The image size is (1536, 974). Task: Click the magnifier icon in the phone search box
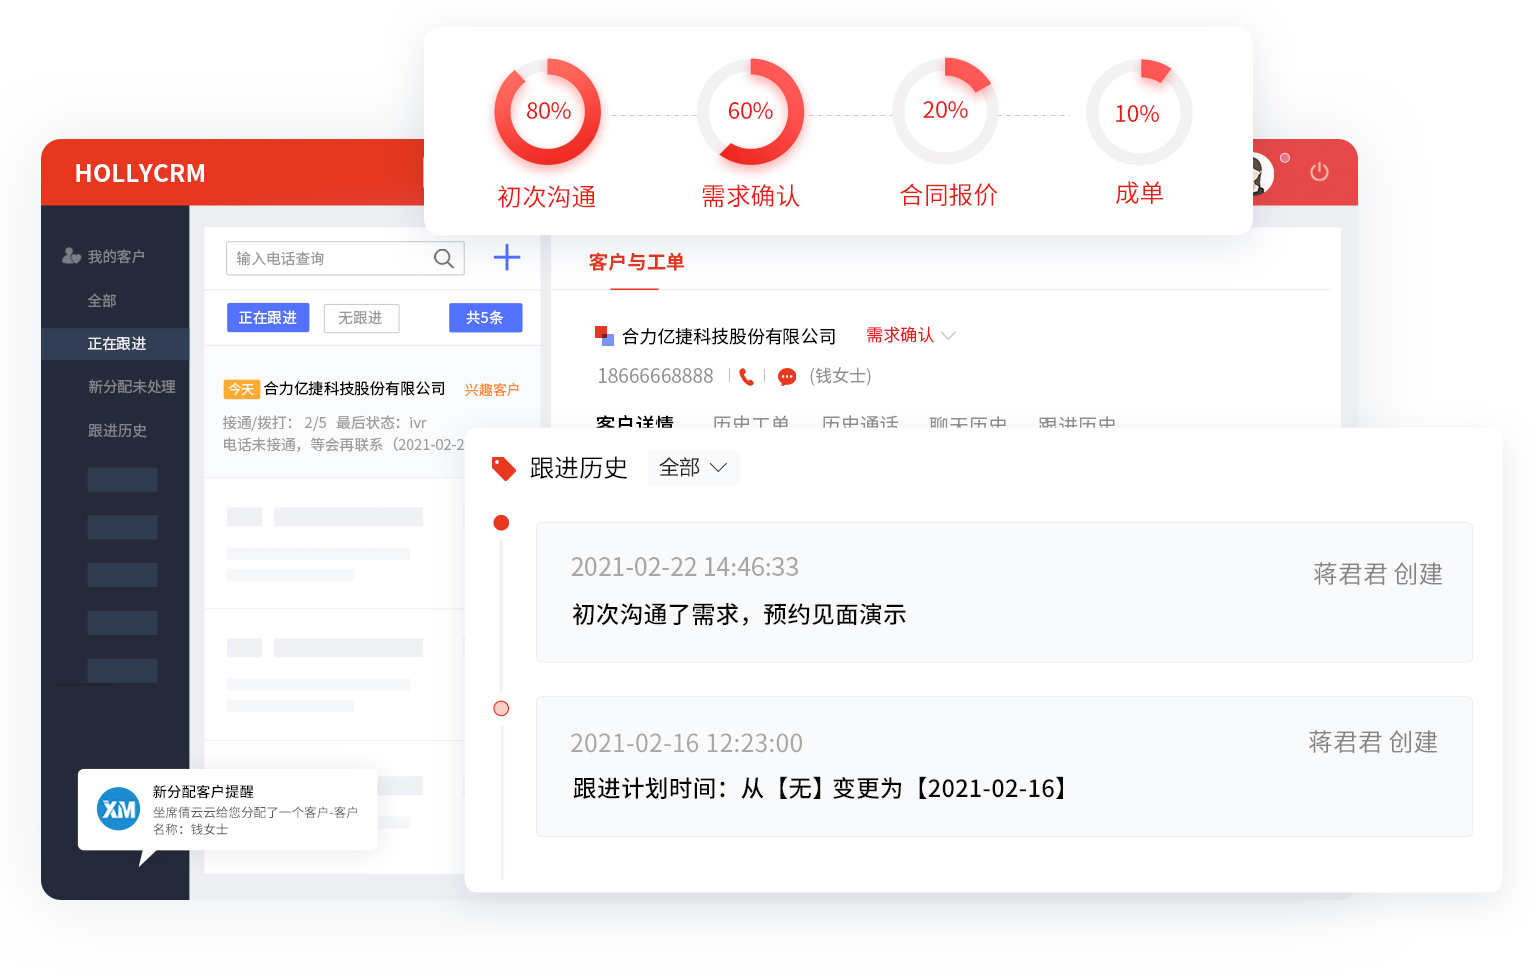[x=443, y=258]
